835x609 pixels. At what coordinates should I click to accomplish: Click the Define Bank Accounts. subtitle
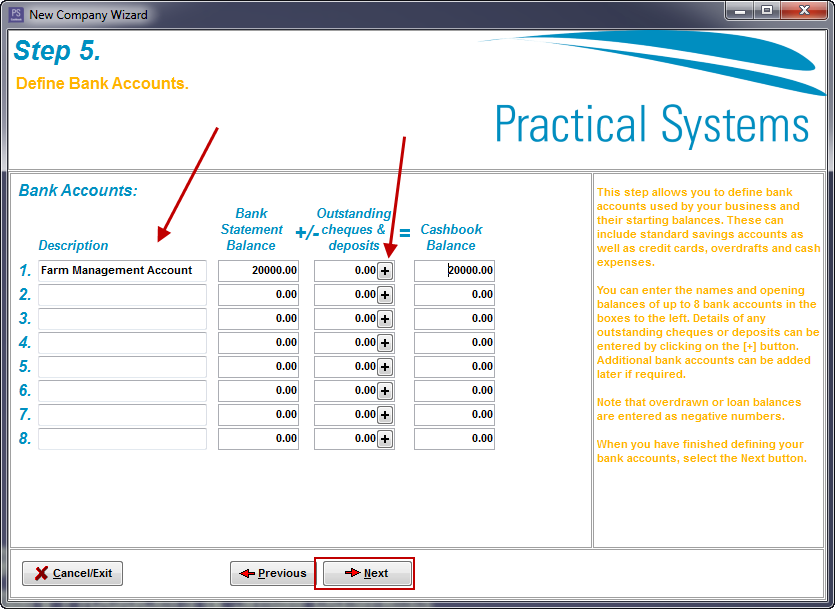coord(102,84)
